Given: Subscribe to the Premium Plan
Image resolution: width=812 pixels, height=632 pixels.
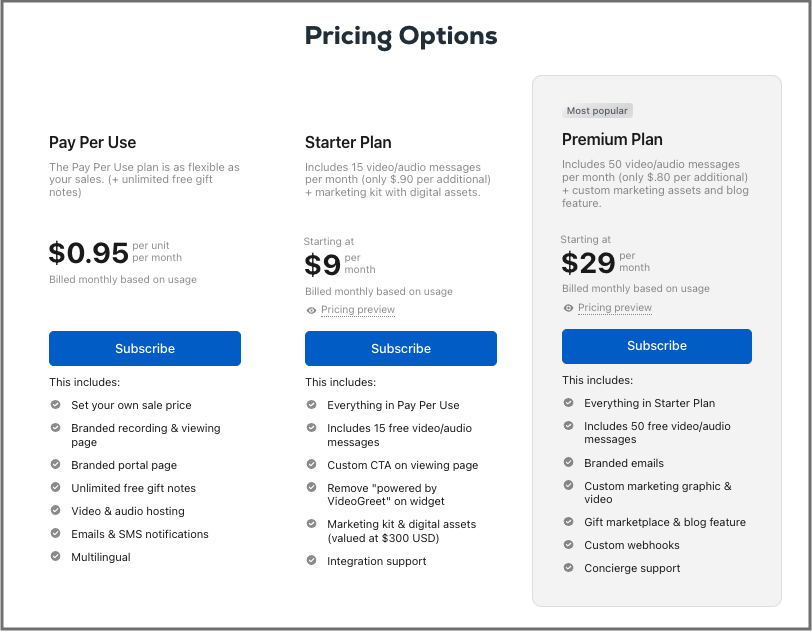Looking at the screenshot, I should pyautogui.click(x=657, y=346).
